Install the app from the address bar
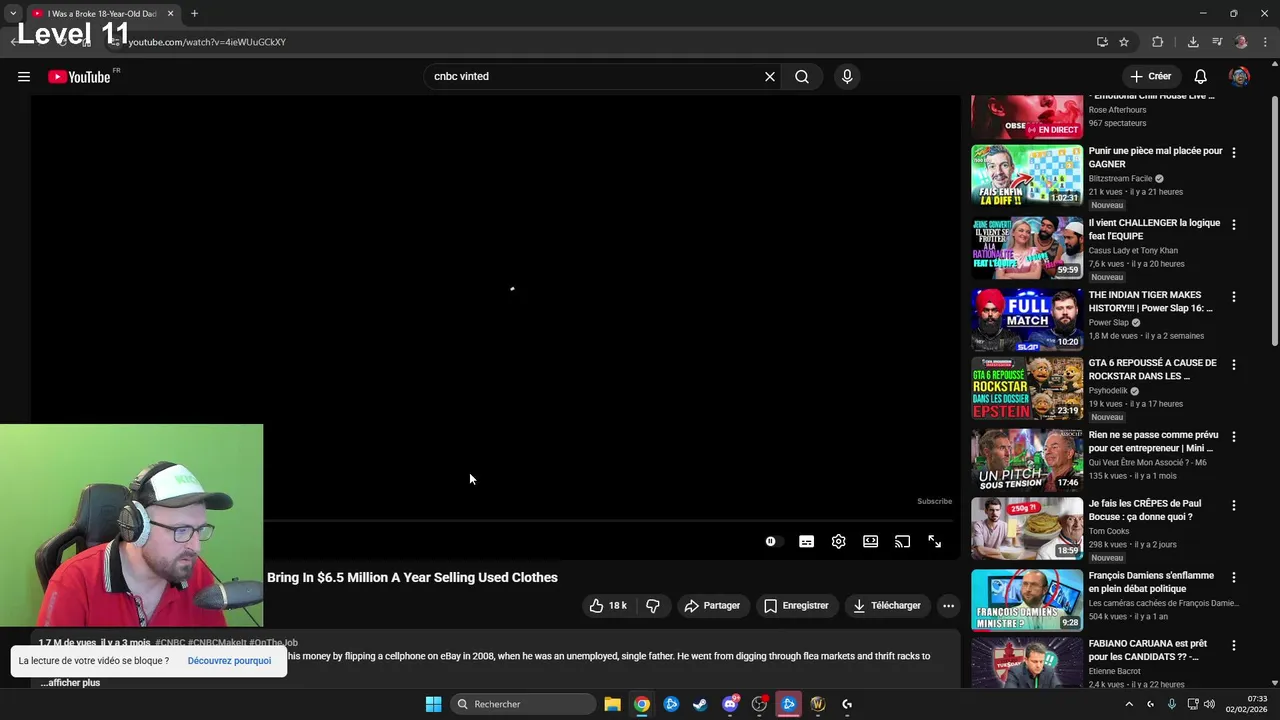 coord(1102,42)
